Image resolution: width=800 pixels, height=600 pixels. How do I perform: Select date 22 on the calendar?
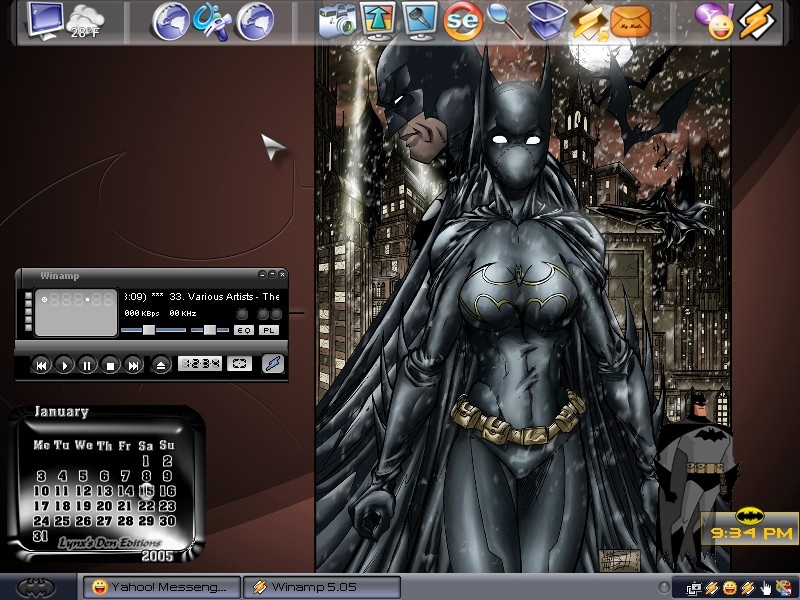[x=146, y=506]
